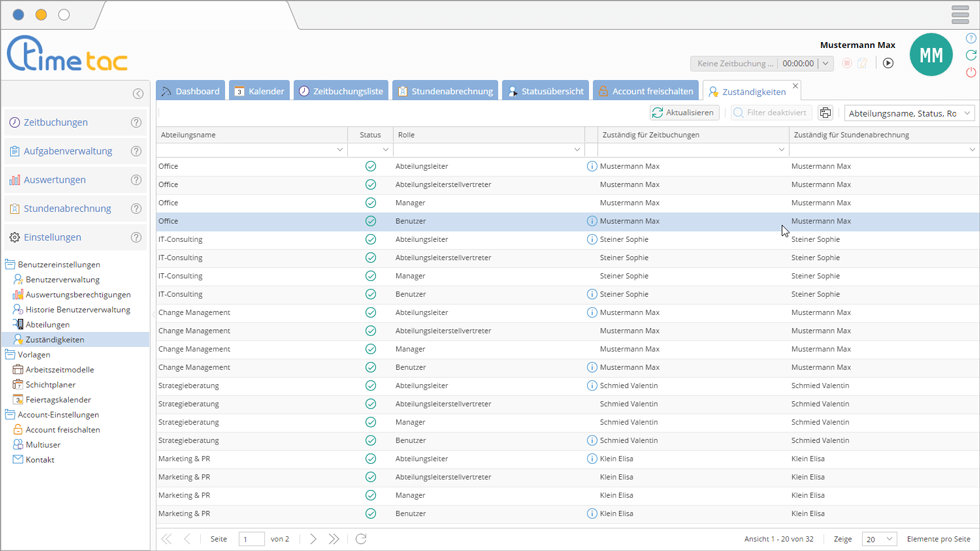Toggle the status check in the first Office row
Image resolution: width=980 pixels, height=551 pixels.
371,166
